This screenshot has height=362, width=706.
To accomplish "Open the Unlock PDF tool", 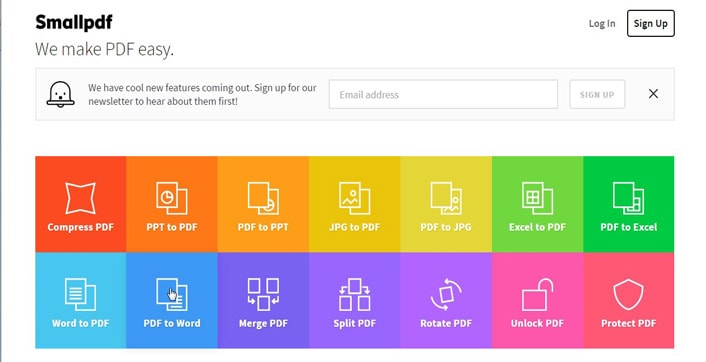I will (538, 300).
